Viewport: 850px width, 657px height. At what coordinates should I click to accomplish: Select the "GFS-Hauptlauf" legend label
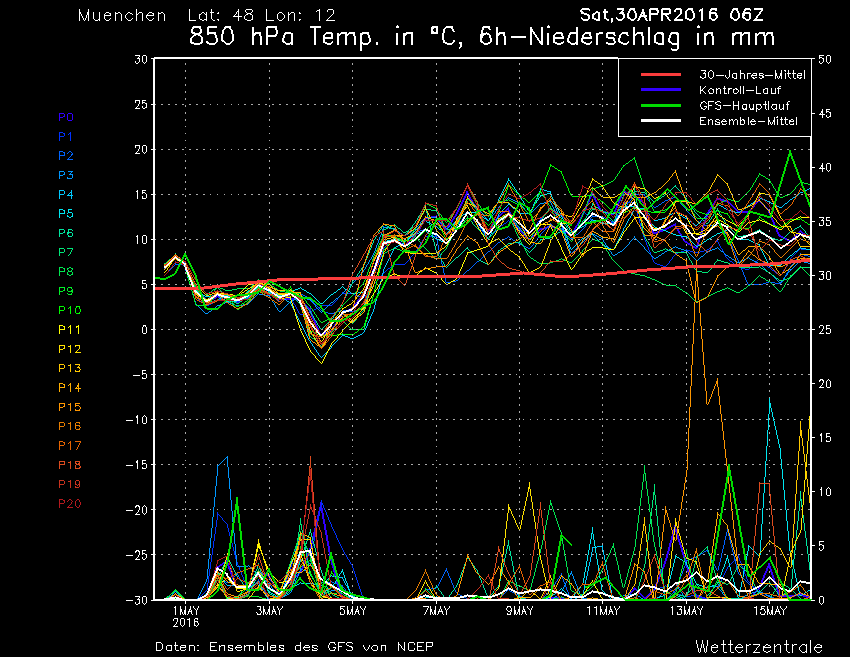[744, 106]
